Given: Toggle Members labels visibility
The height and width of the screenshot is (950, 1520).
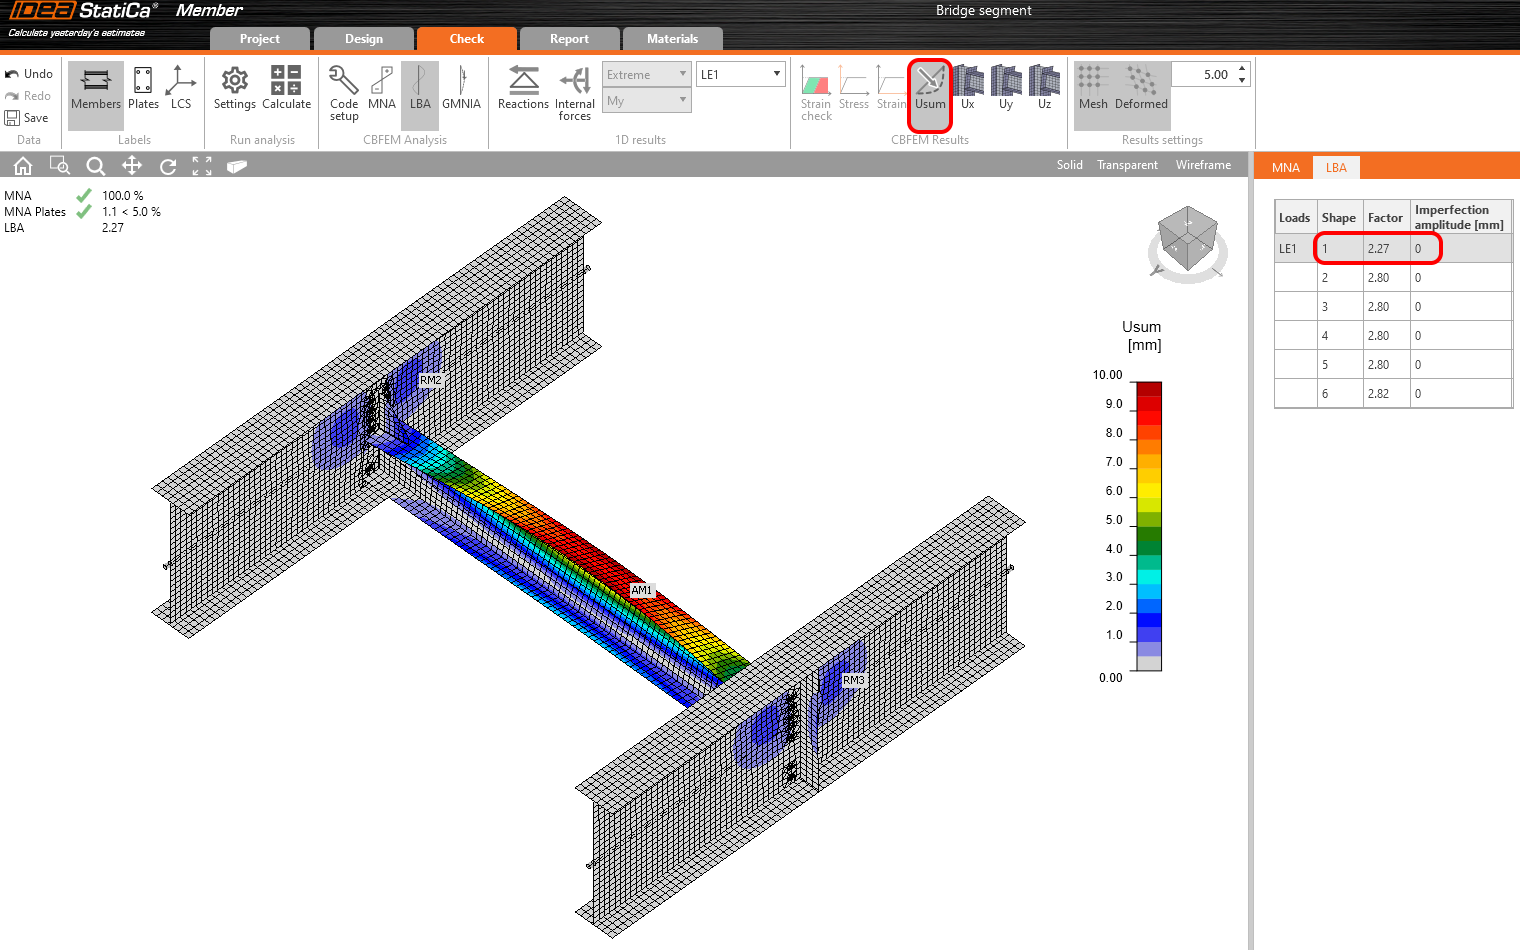Looking at the screenshot, I should [x=96, y=88].
